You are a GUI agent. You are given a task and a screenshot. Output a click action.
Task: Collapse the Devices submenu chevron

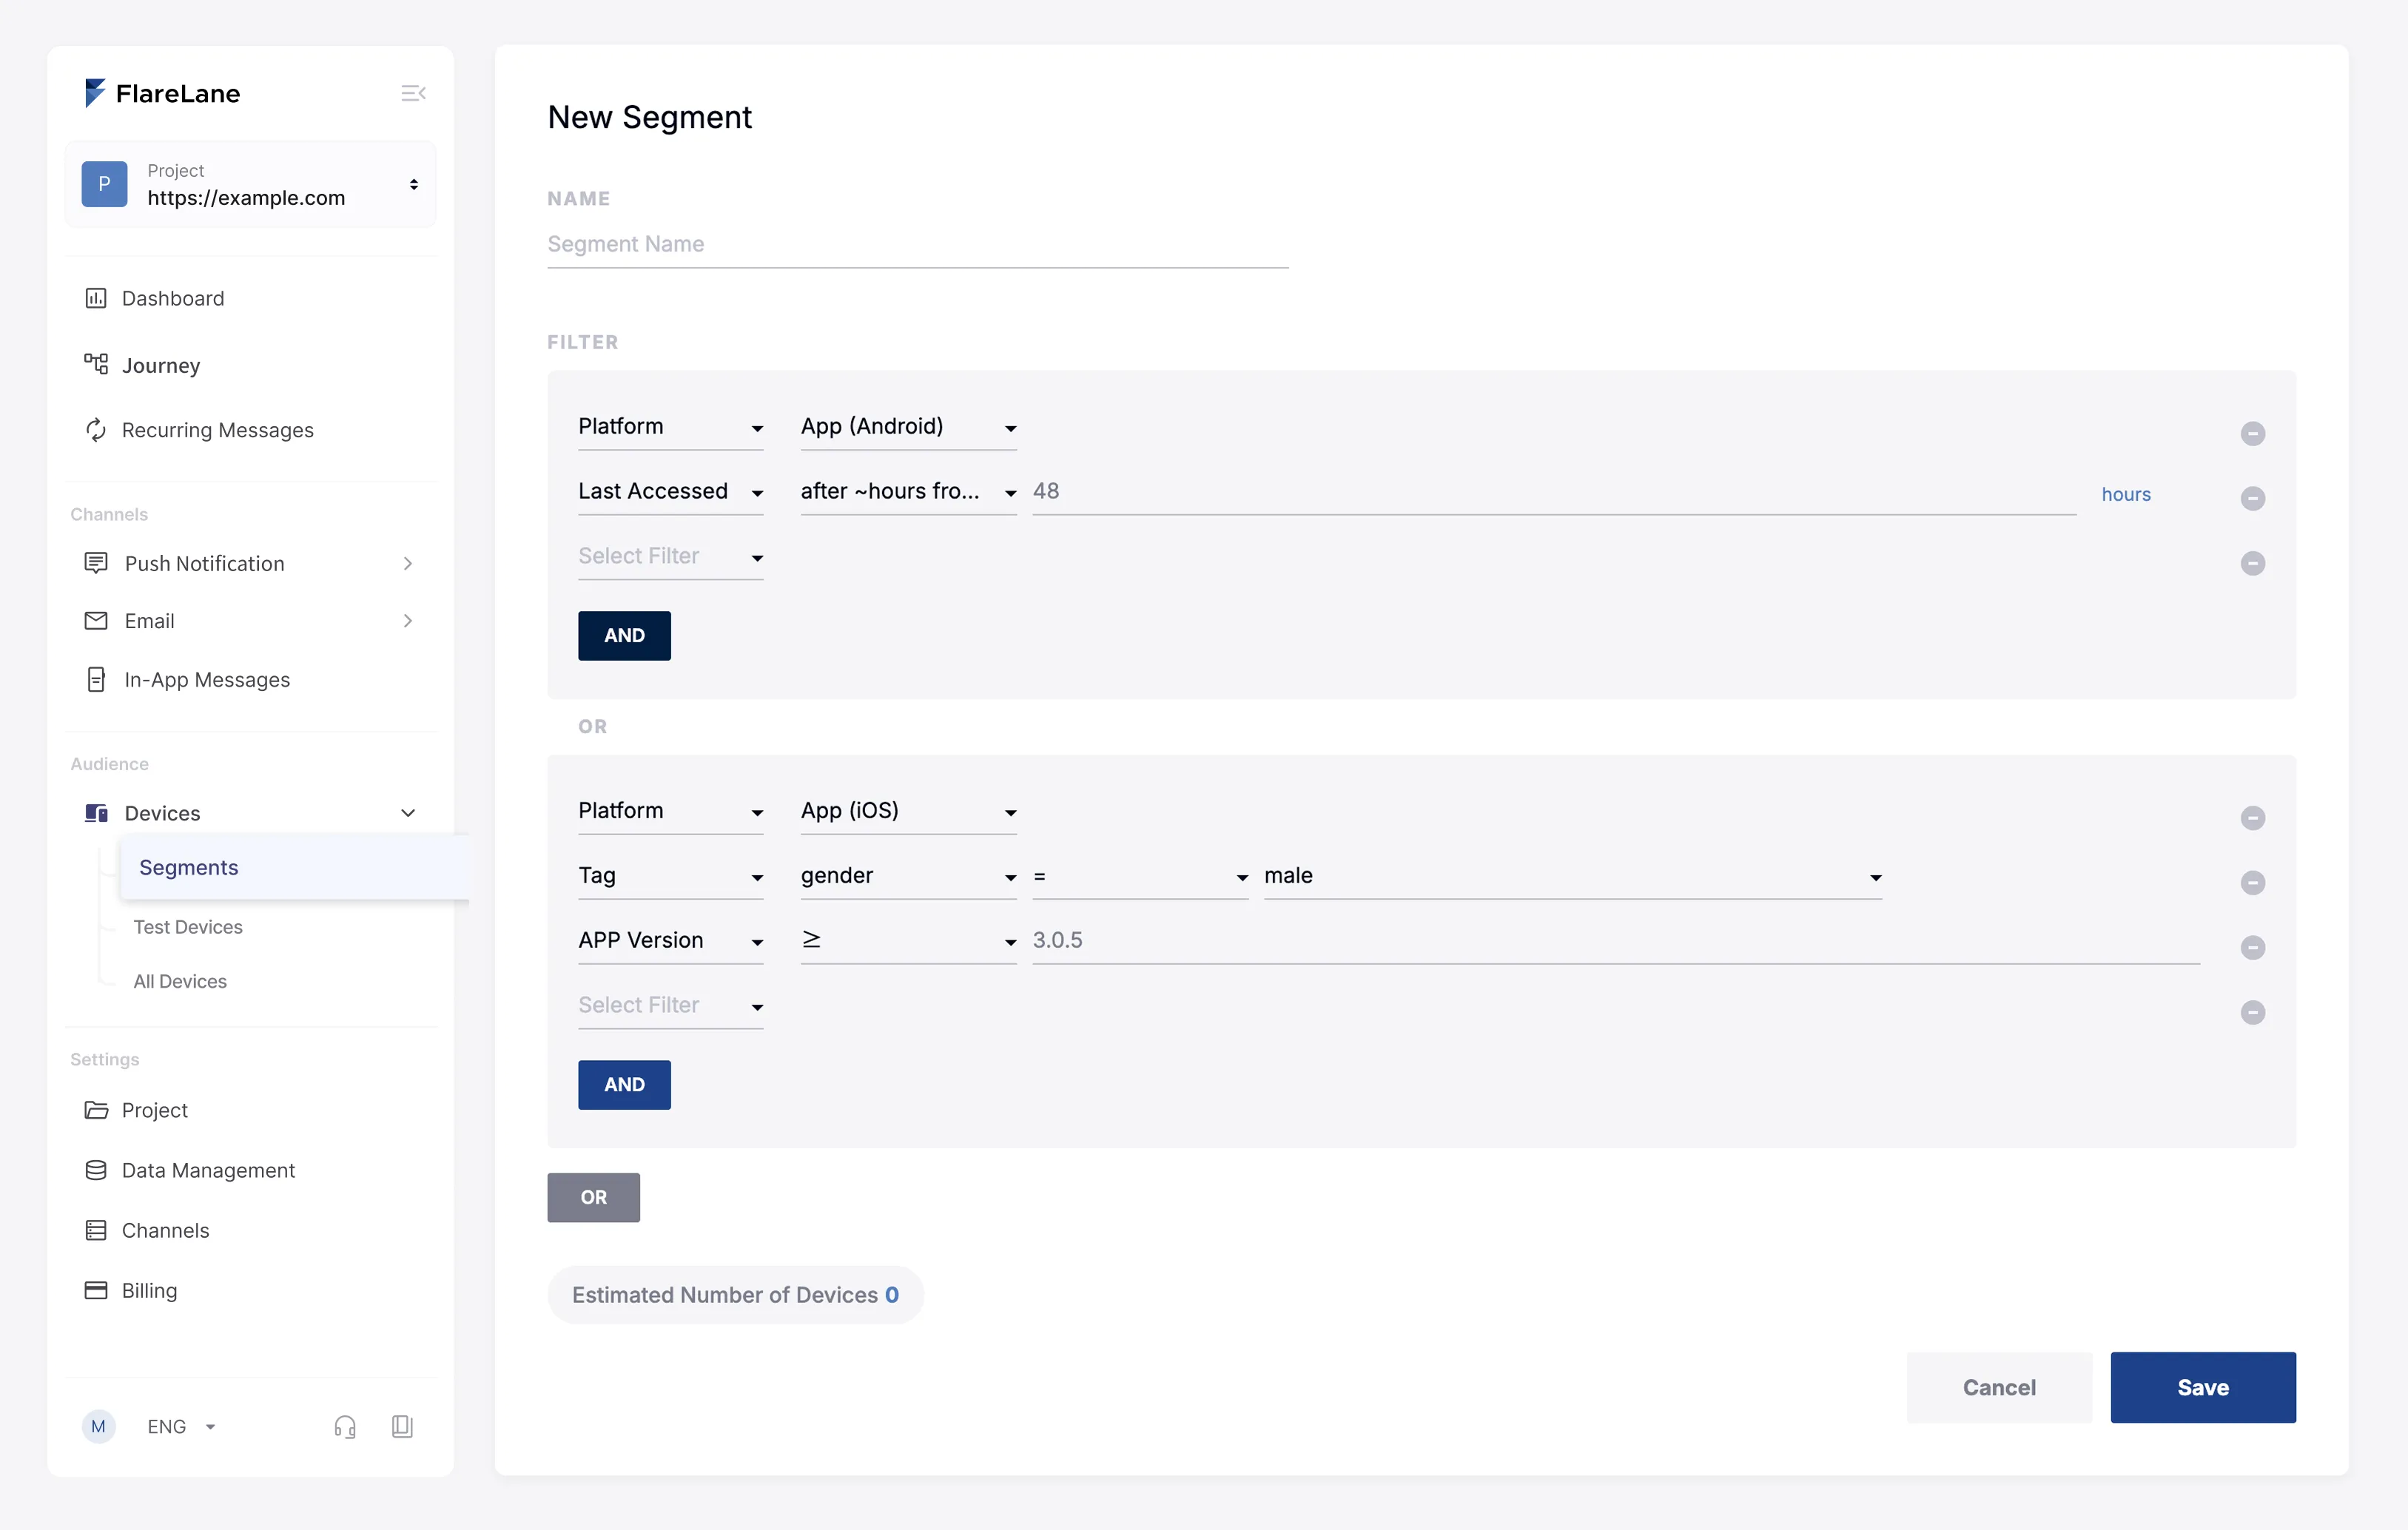(x=408, y=813)
